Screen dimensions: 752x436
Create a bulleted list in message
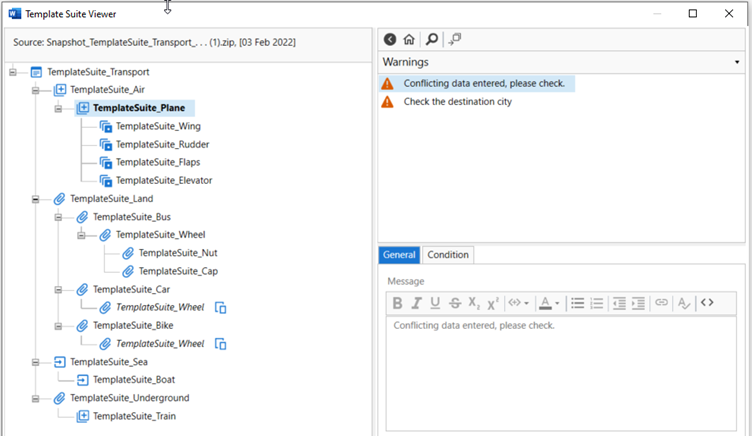pos(577,303)
